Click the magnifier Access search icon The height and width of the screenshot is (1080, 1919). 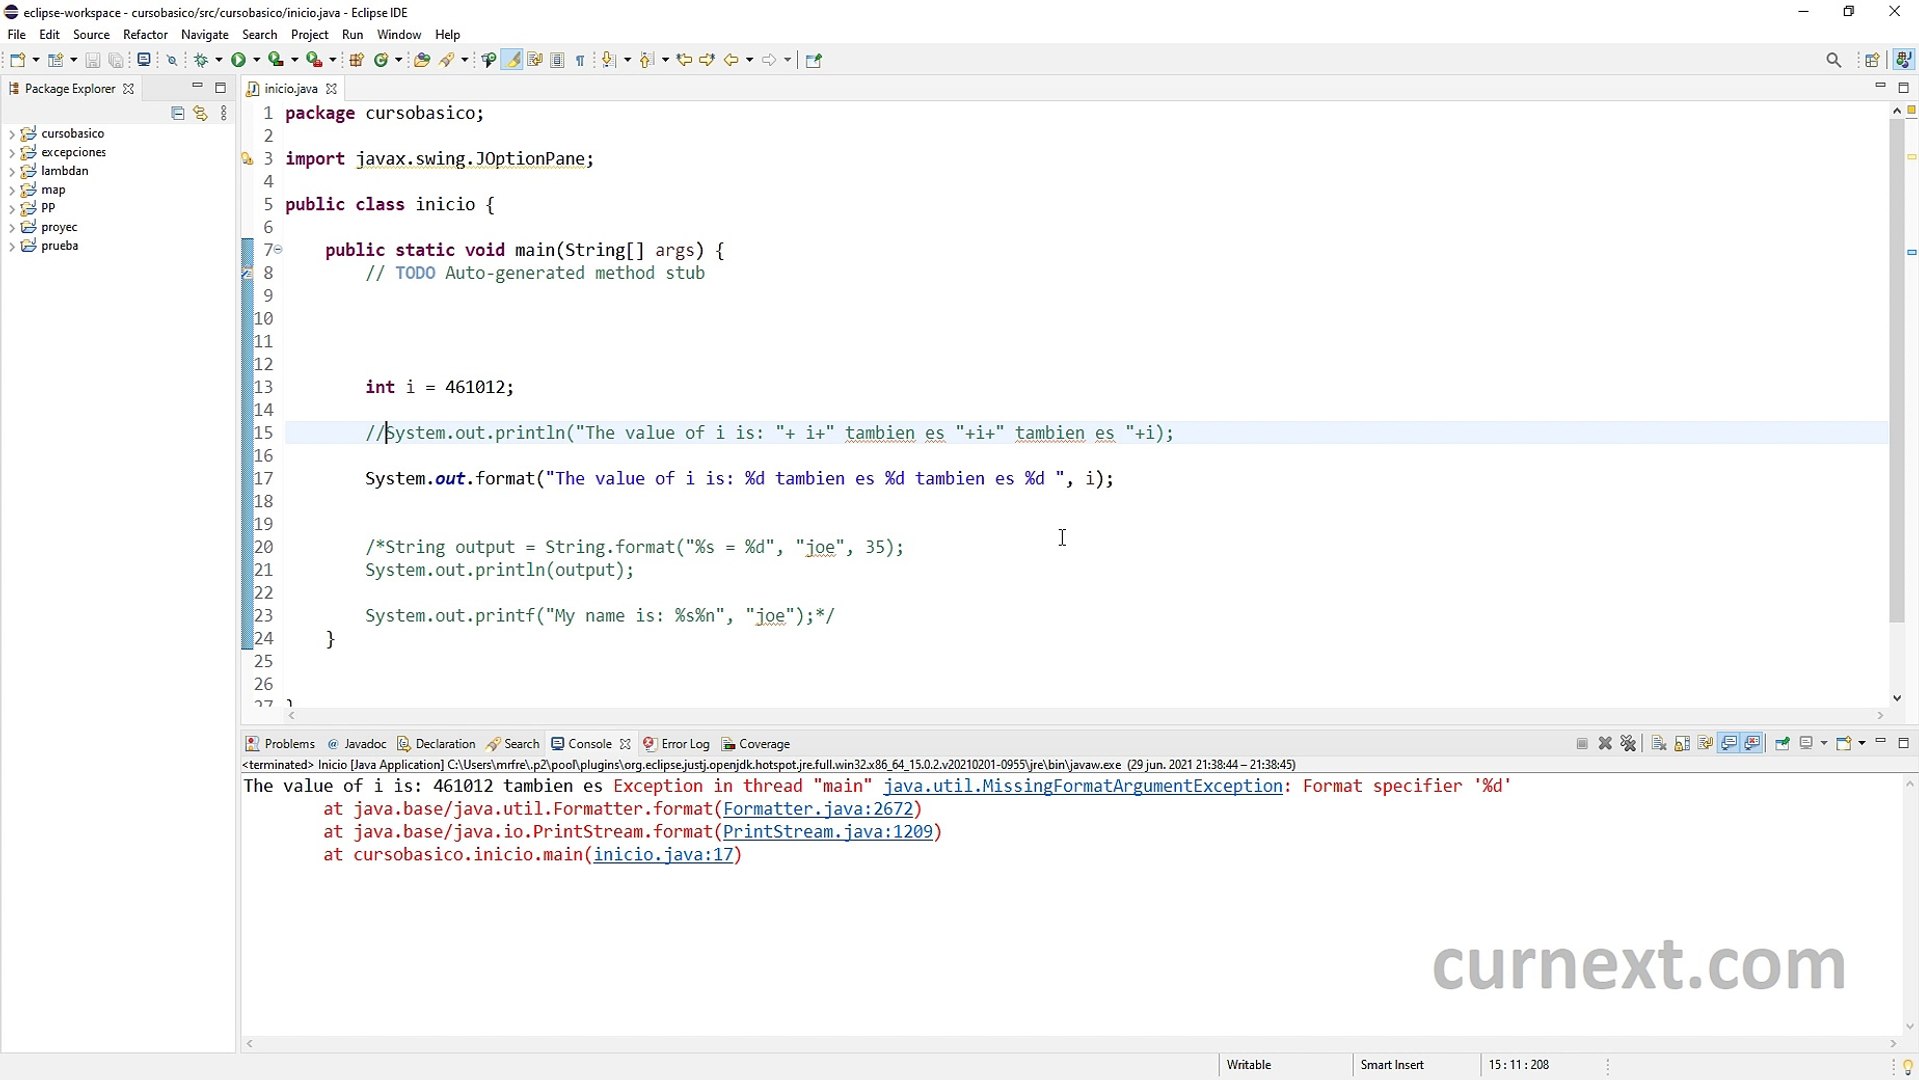pos(1833,60)
